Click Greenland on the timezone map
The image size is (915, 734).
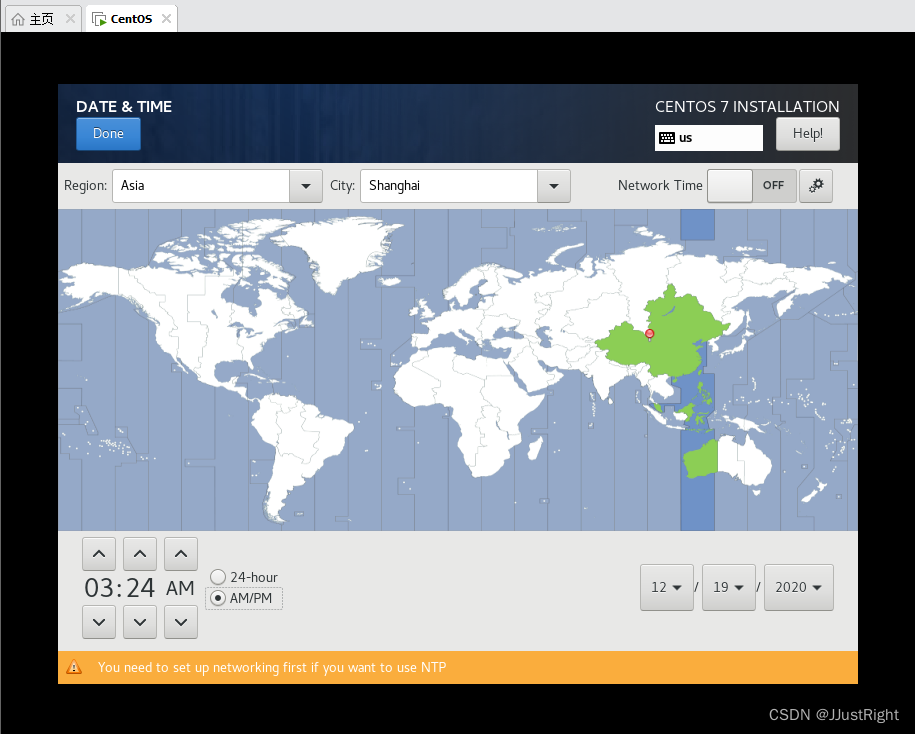338,251
